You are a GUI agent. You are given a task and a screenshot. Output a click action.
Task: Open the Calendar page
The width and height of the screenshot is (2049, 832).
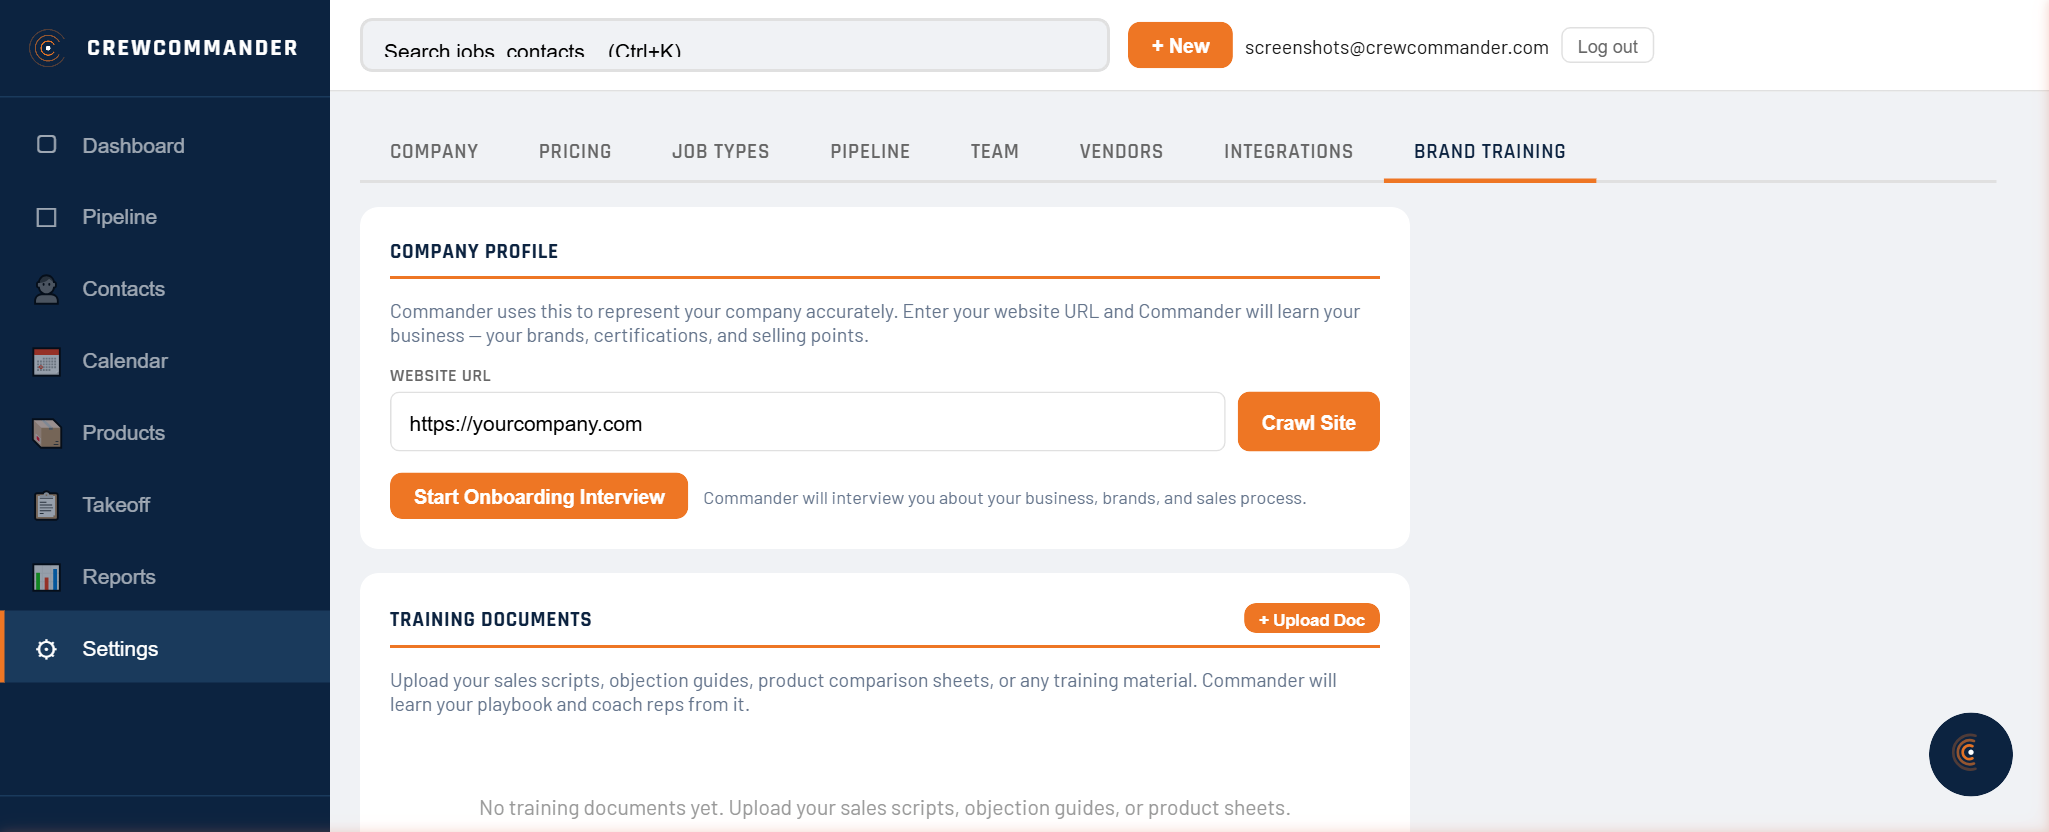pyautogui.click(x=165, y=361)
